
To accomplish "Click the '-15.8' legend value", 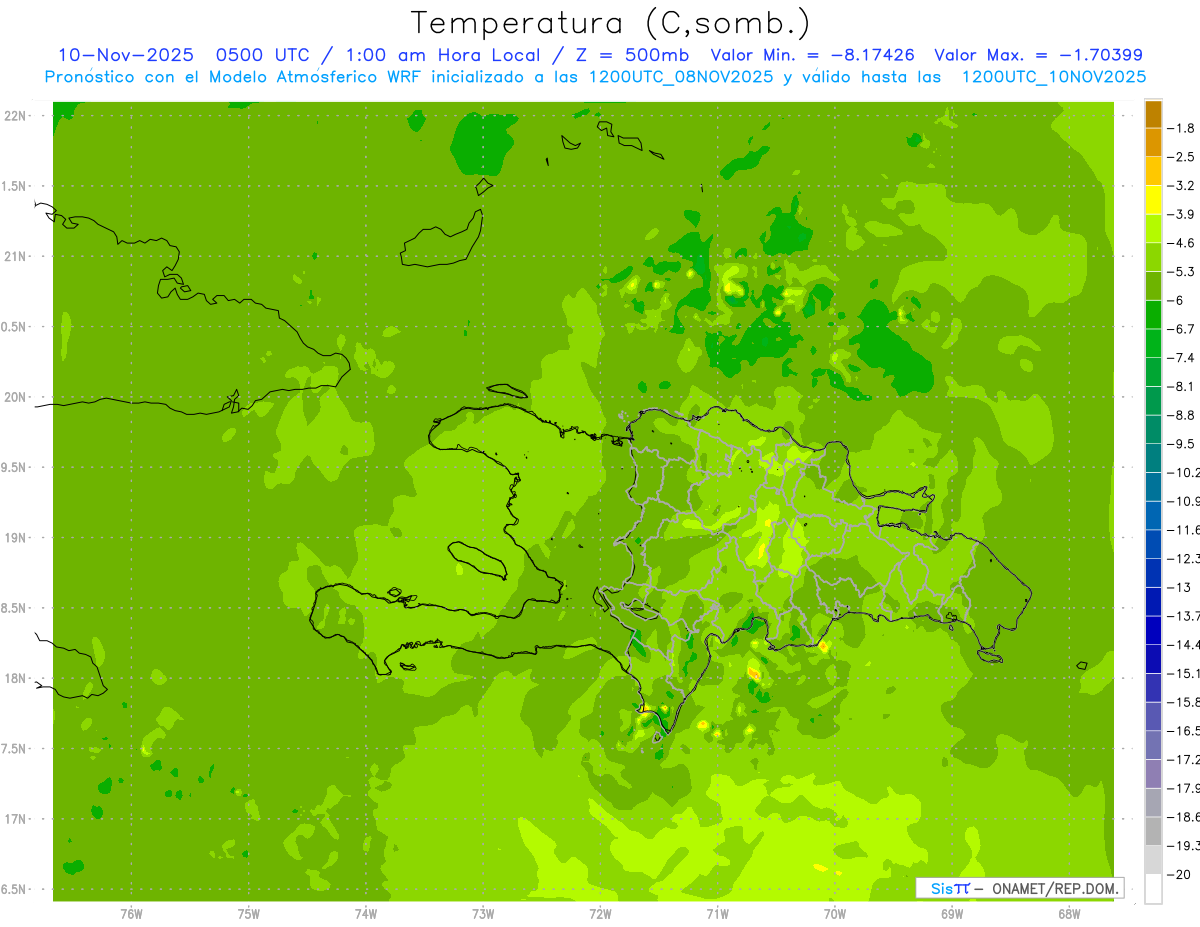I will point(1184,702).
